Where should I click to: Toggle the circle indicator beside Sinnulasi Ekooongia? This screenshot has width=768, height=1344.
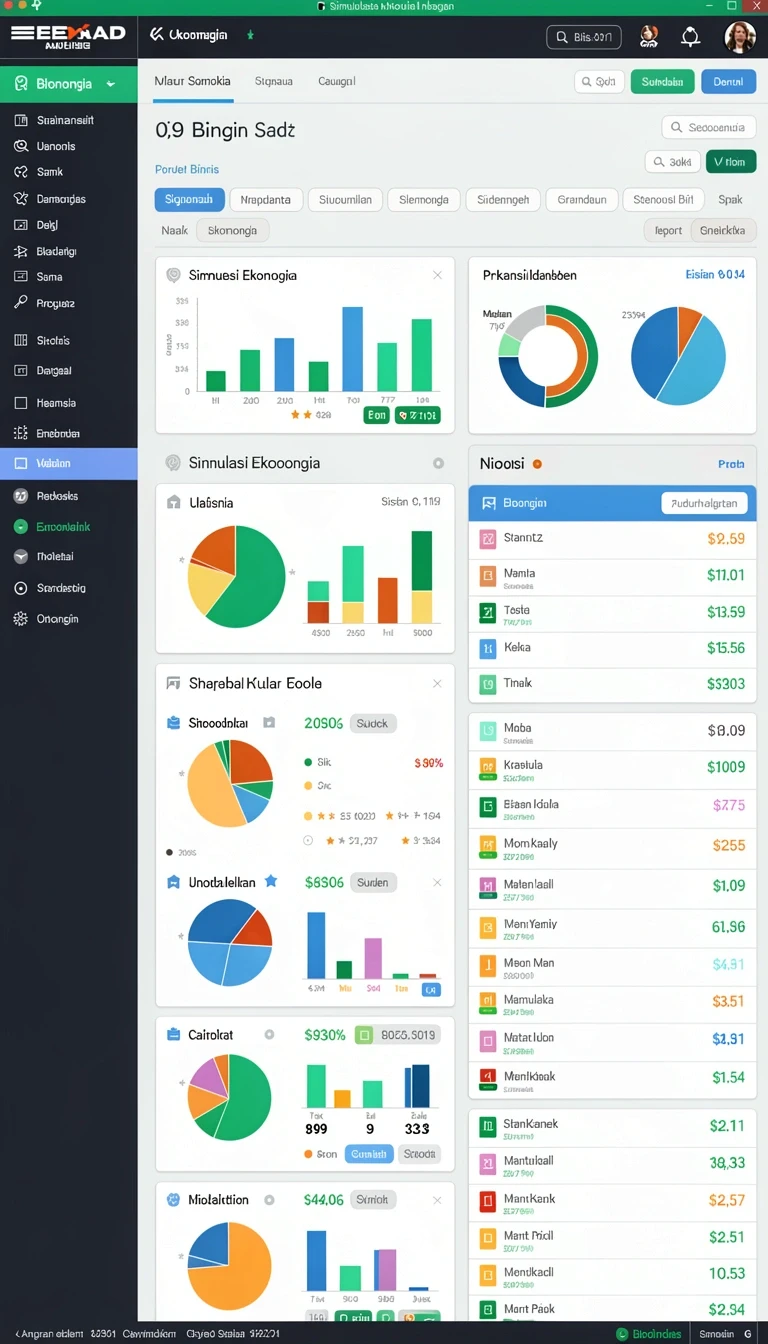point(438,463)
